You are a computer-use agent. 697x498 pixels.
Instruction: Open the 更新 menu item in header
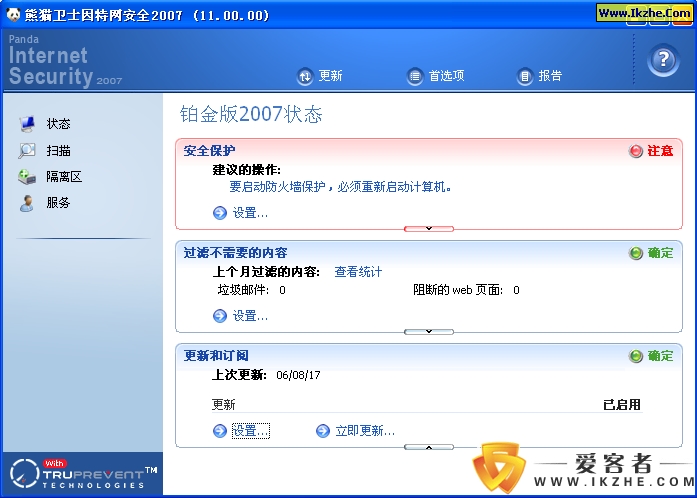(x=331, y=76)
